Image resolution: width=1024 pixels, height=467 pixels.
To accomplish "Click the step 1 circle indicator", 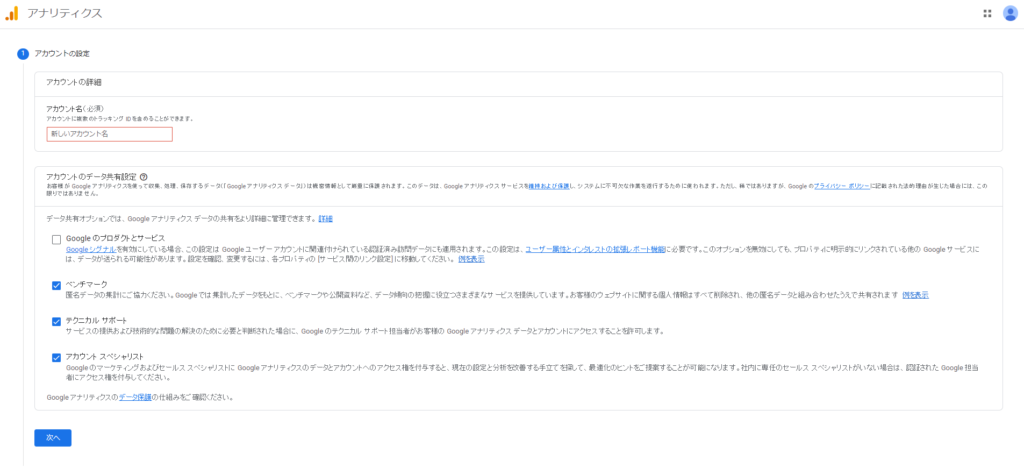I will coord(22,53).
